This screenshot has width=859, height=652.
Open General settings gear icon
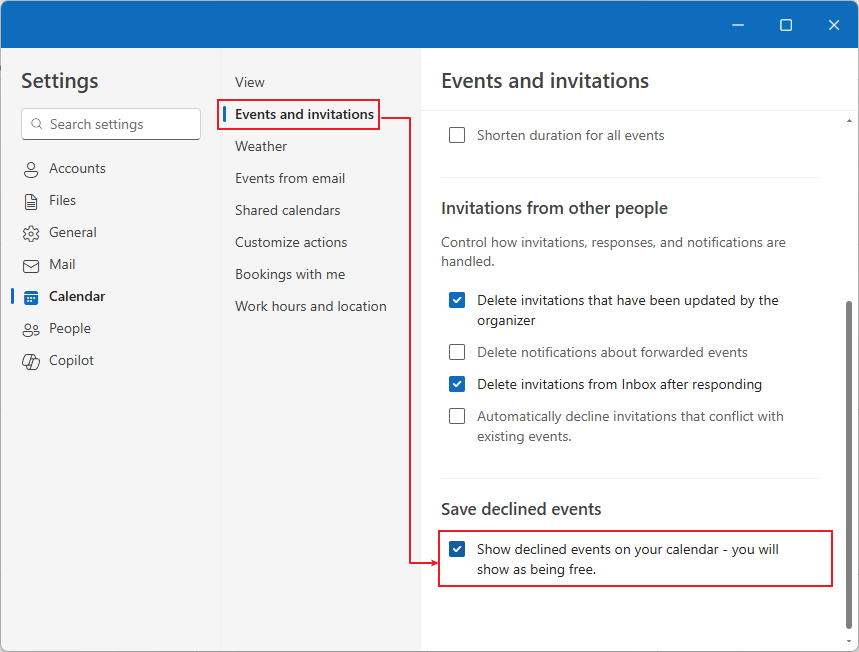pyautogui.click(x=31, y=233)
